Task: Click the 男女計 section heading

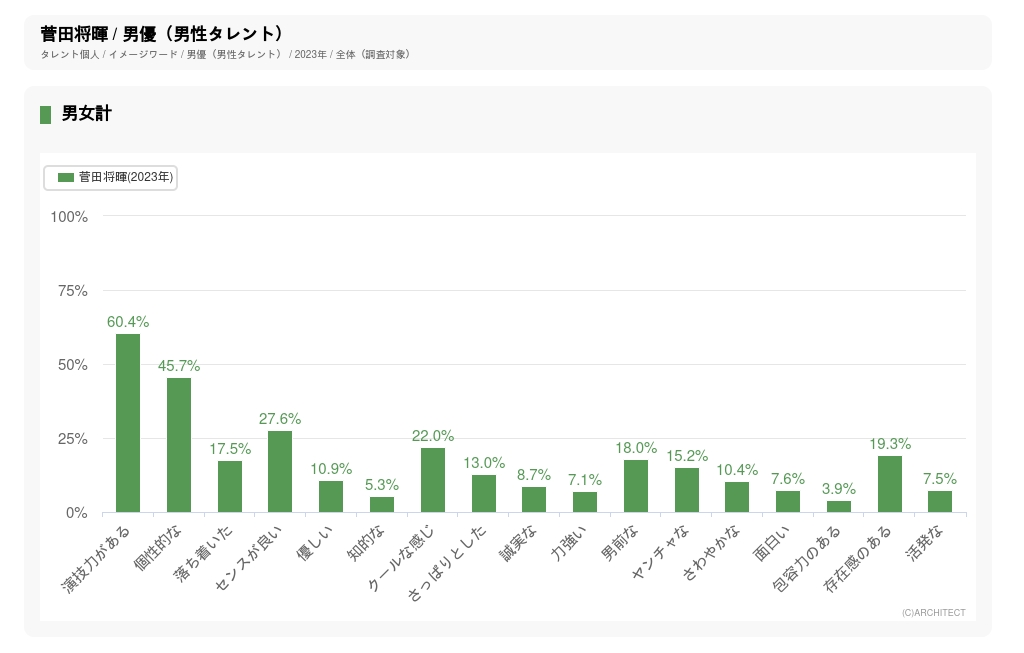Action: pyautogui.click(x=86, y=114)
